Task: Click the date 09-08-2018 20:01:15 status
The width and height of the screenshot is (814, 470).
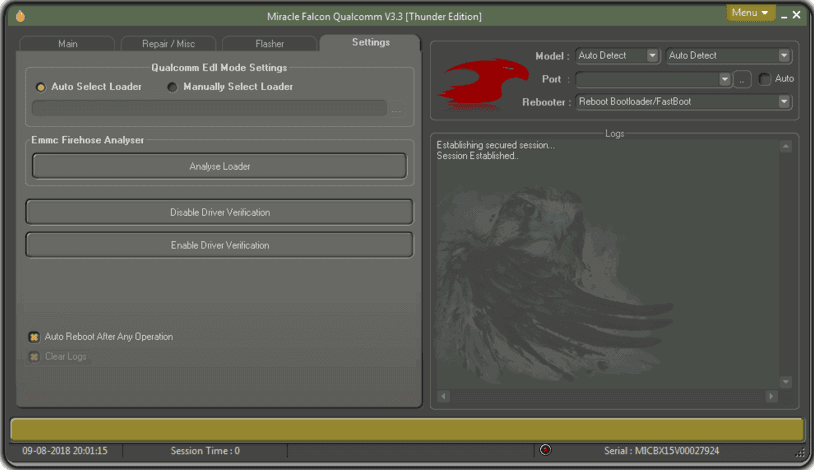Action: pos(65,451)
